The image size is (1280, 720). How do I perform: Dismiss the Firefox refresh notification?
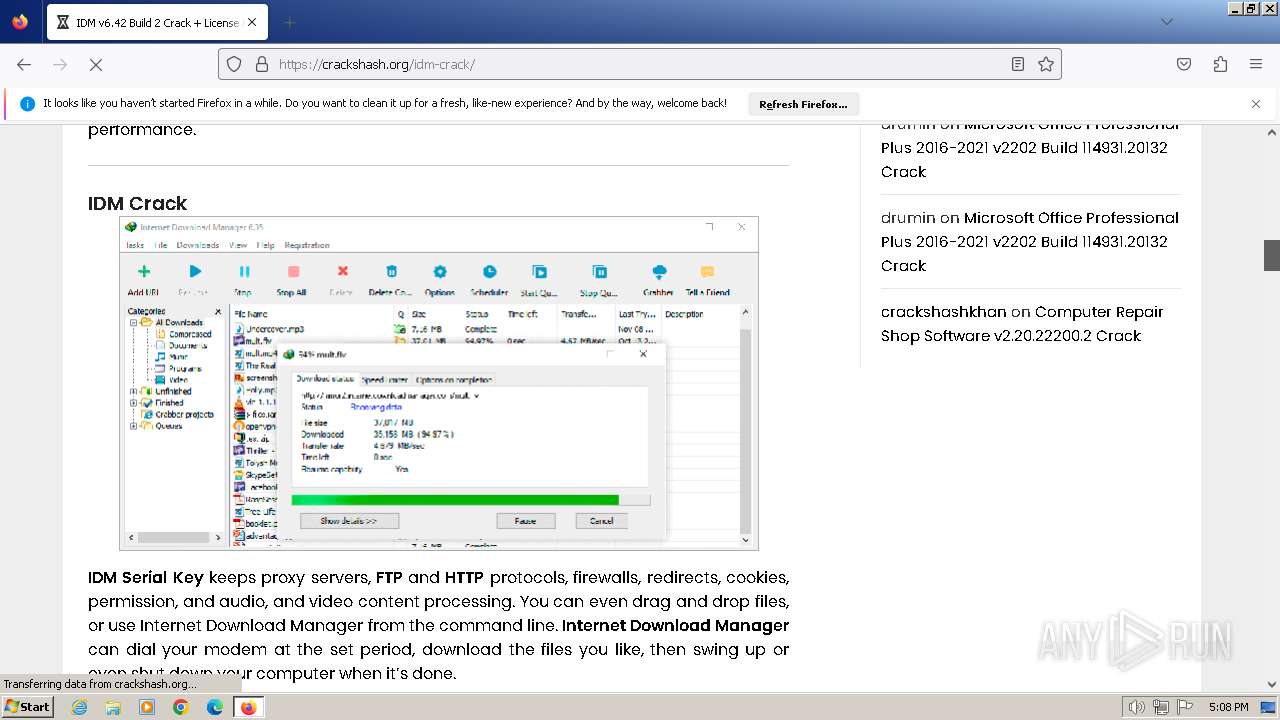tap(1256, 104)
